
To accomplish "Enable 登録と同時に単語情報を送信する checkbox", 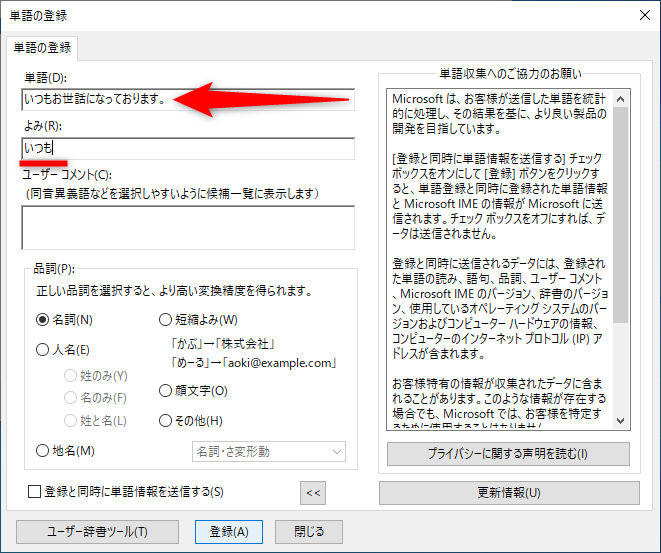I will (x=34, y=491).
